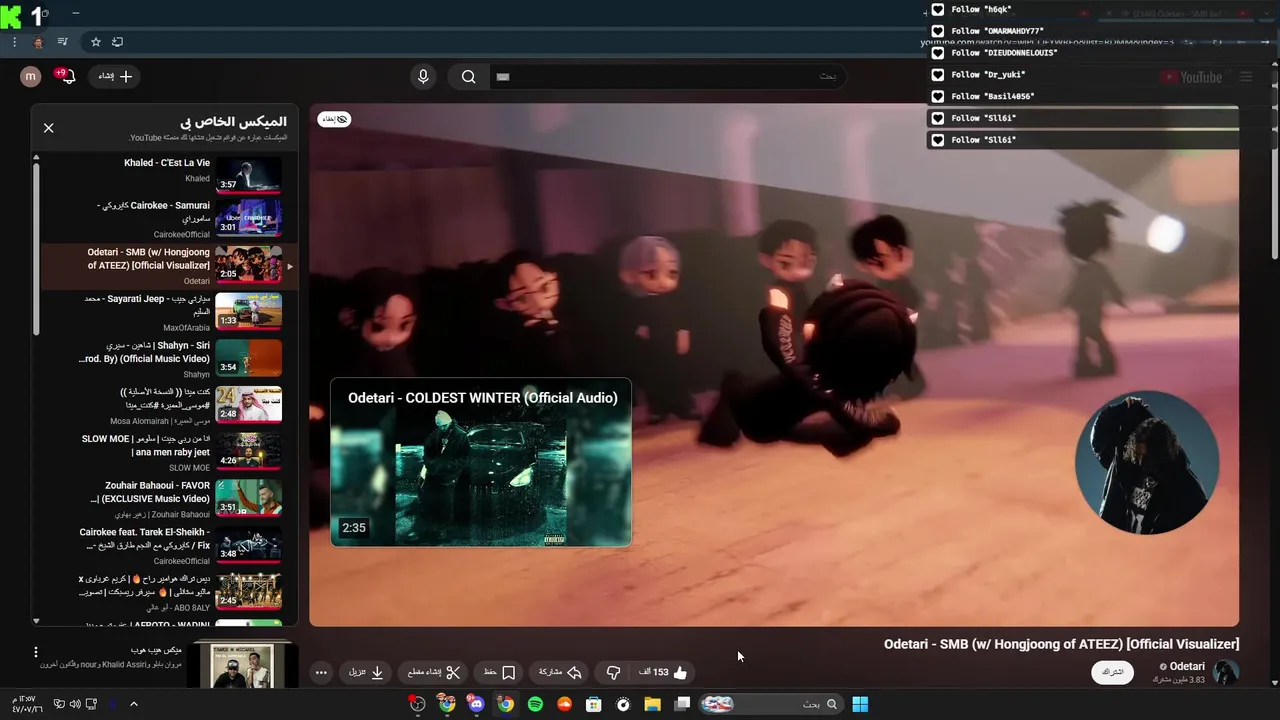The image size is (1280, 720).
Task: Open options for the hip-hop mix card
Action: coord(35,652)
